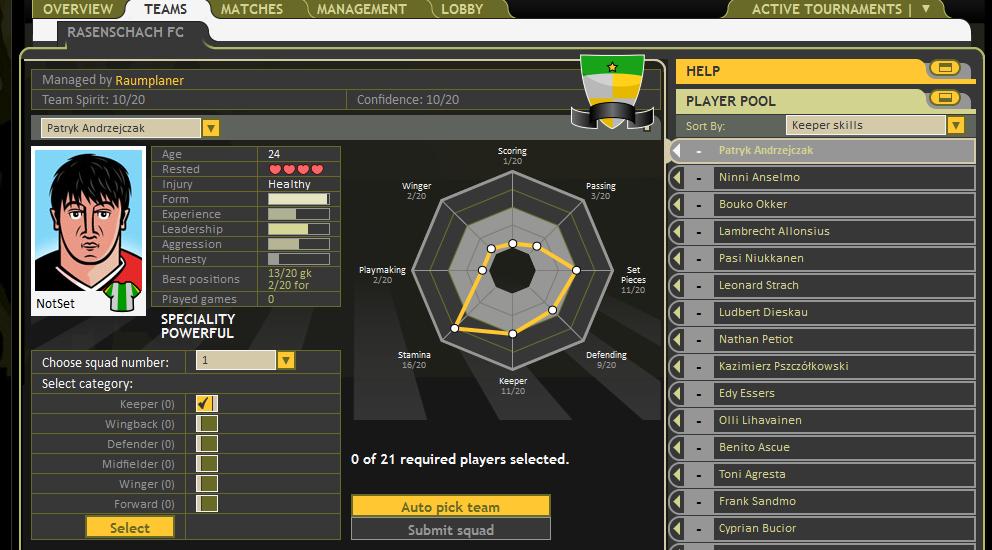Viewport: 992px width, 550px height.
Task: Tick the Defender category checkbox
Action: click(x=206, y=444)
